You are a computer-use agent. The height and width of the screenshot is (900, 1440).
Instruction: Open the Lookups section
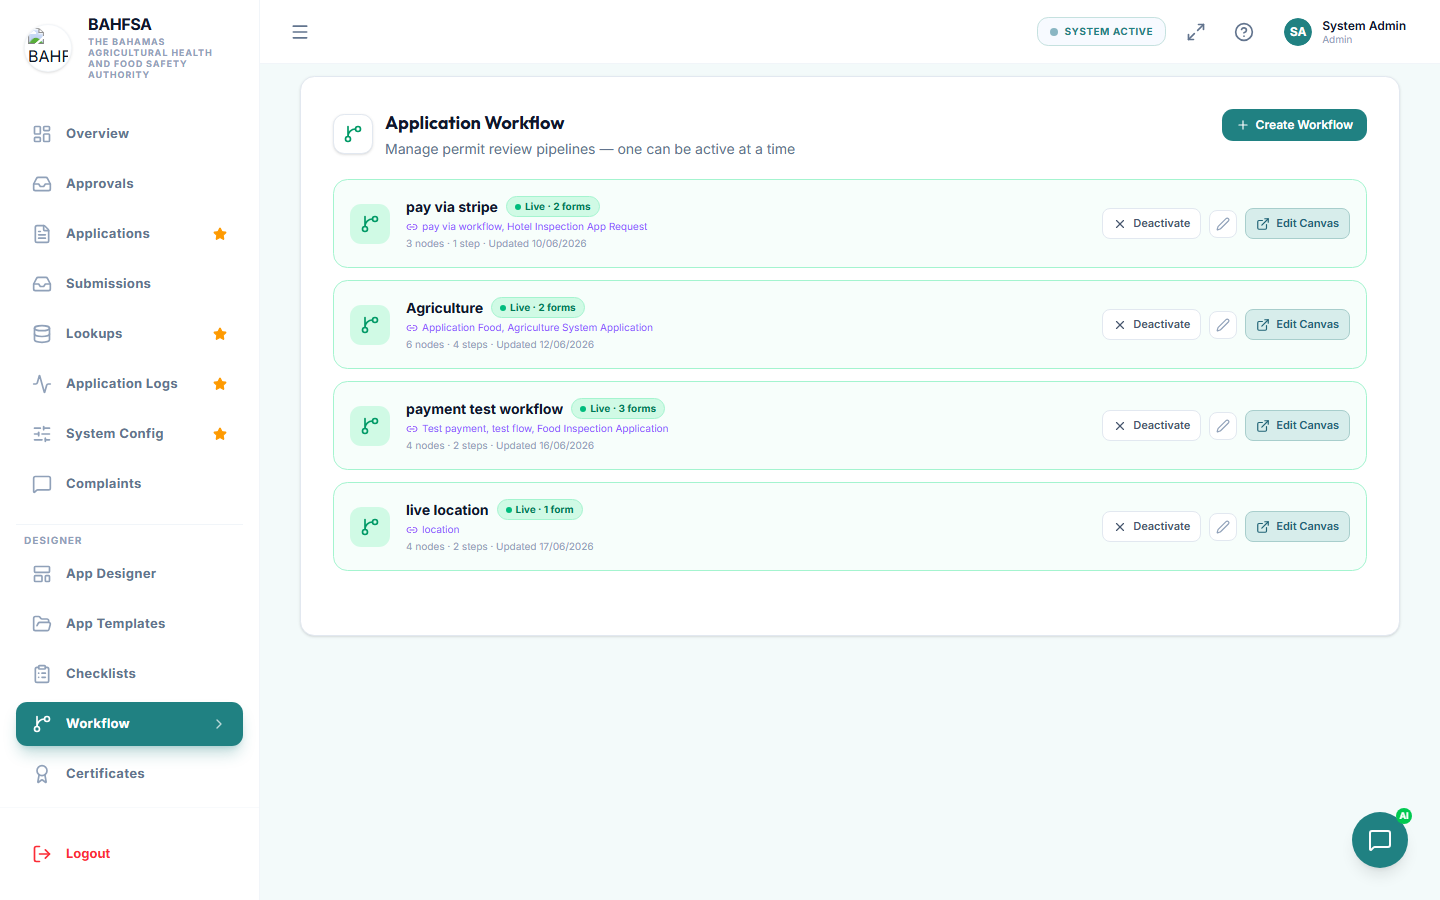click(x=129, y=334)
